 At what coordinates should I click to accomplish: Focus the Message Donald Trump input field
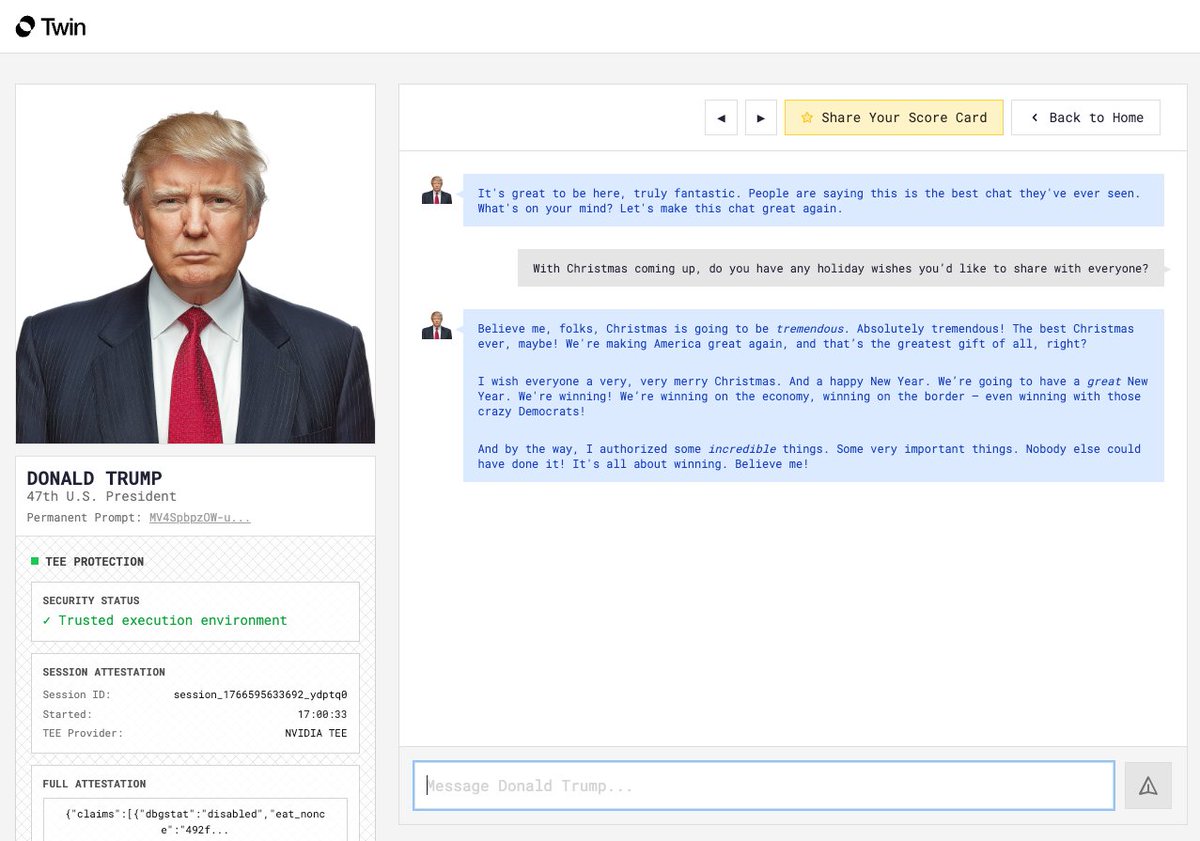click(764, 786)
